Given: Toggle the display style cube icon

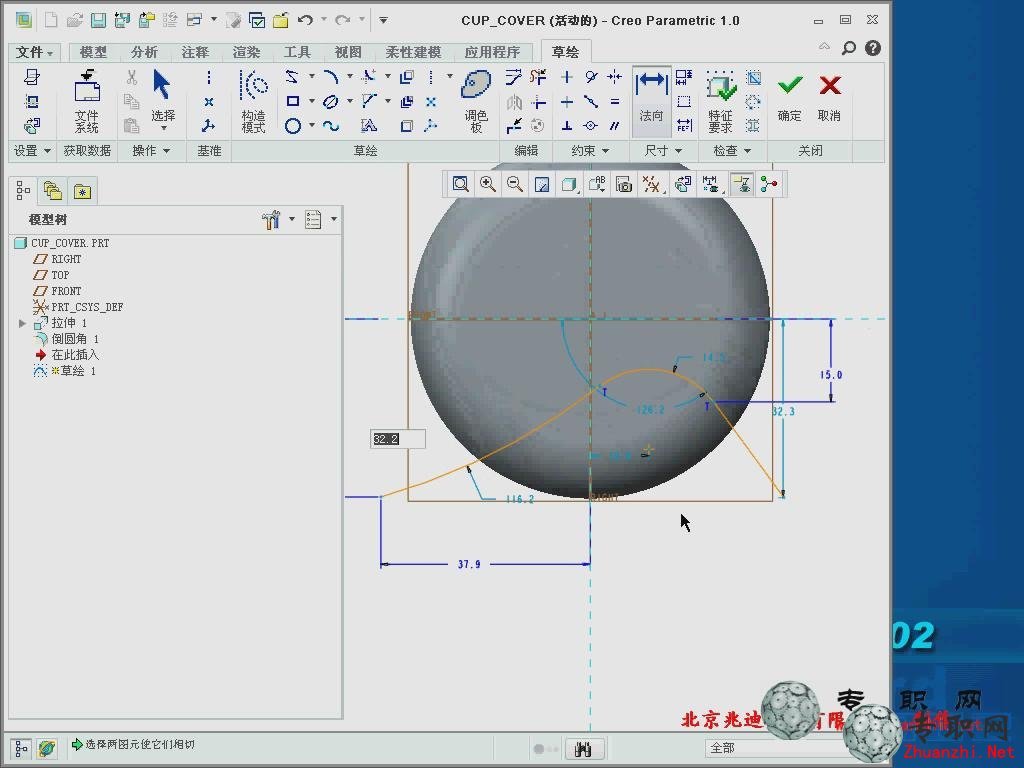Looking at the screenshot, I should click(x=569, y=184).
